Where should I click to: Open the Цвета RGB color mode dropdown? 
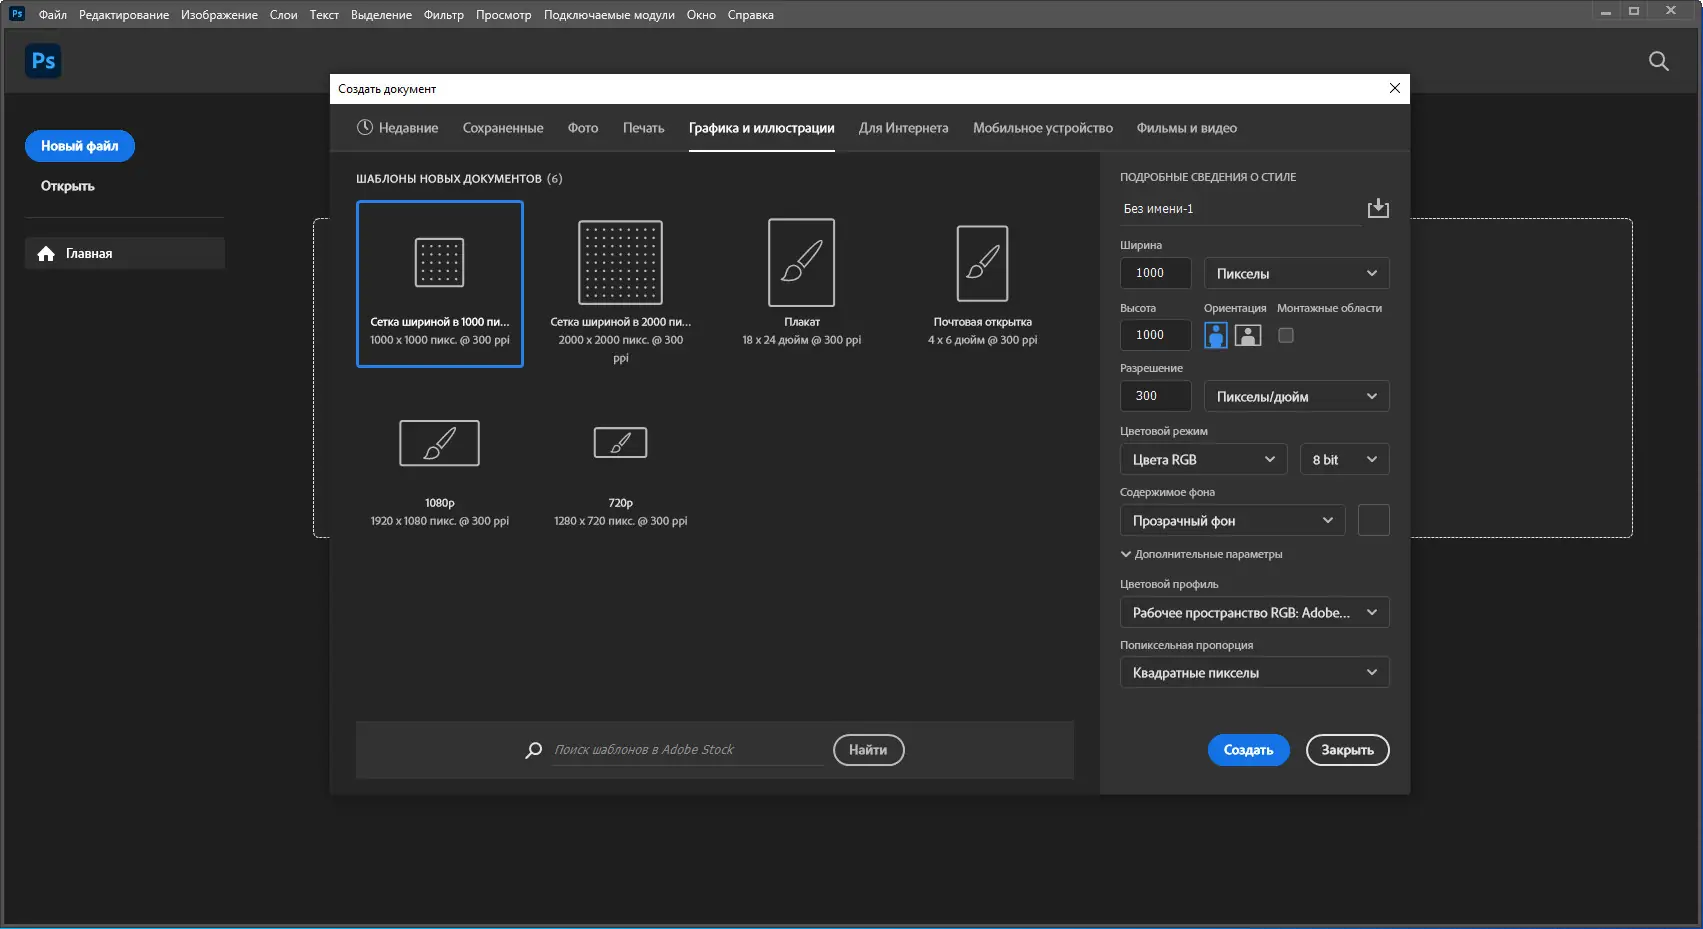coord(1203,459)
